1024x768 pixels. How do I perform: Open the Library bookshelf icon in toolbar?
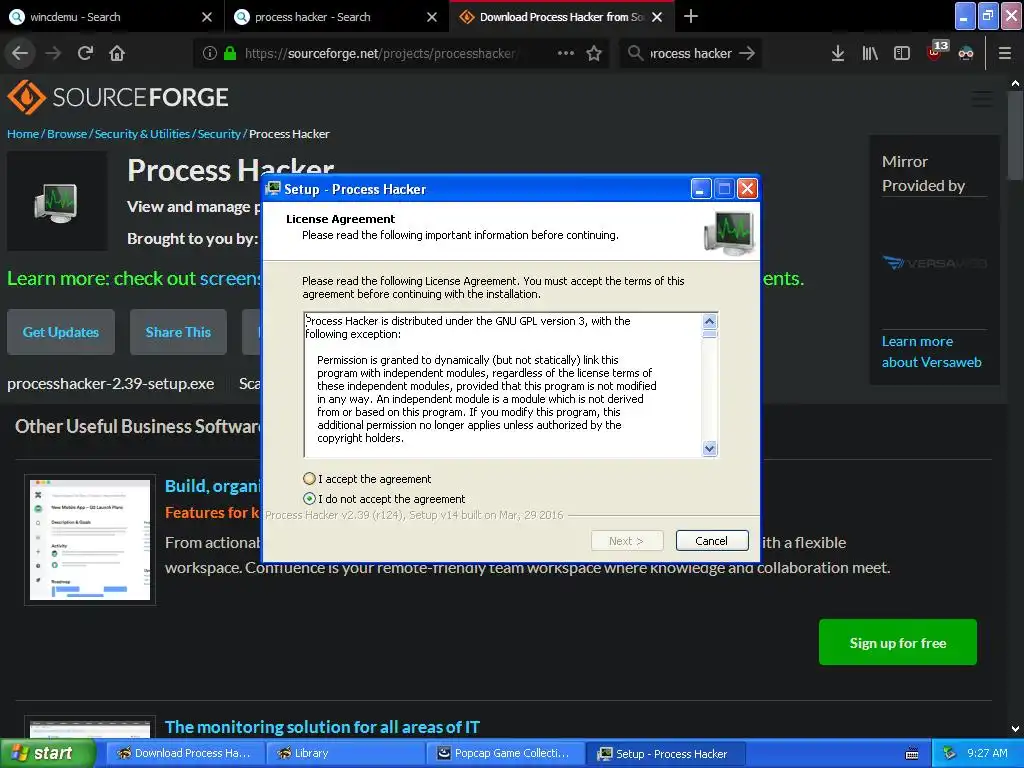[x=870, y=53]
